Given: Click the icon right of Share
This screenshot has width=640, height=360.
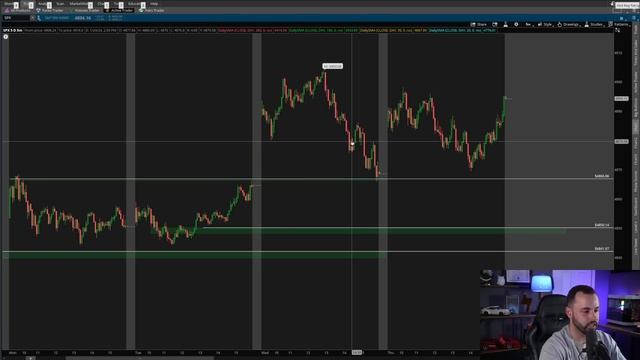Looking at the screenshot, I should 495,24.
